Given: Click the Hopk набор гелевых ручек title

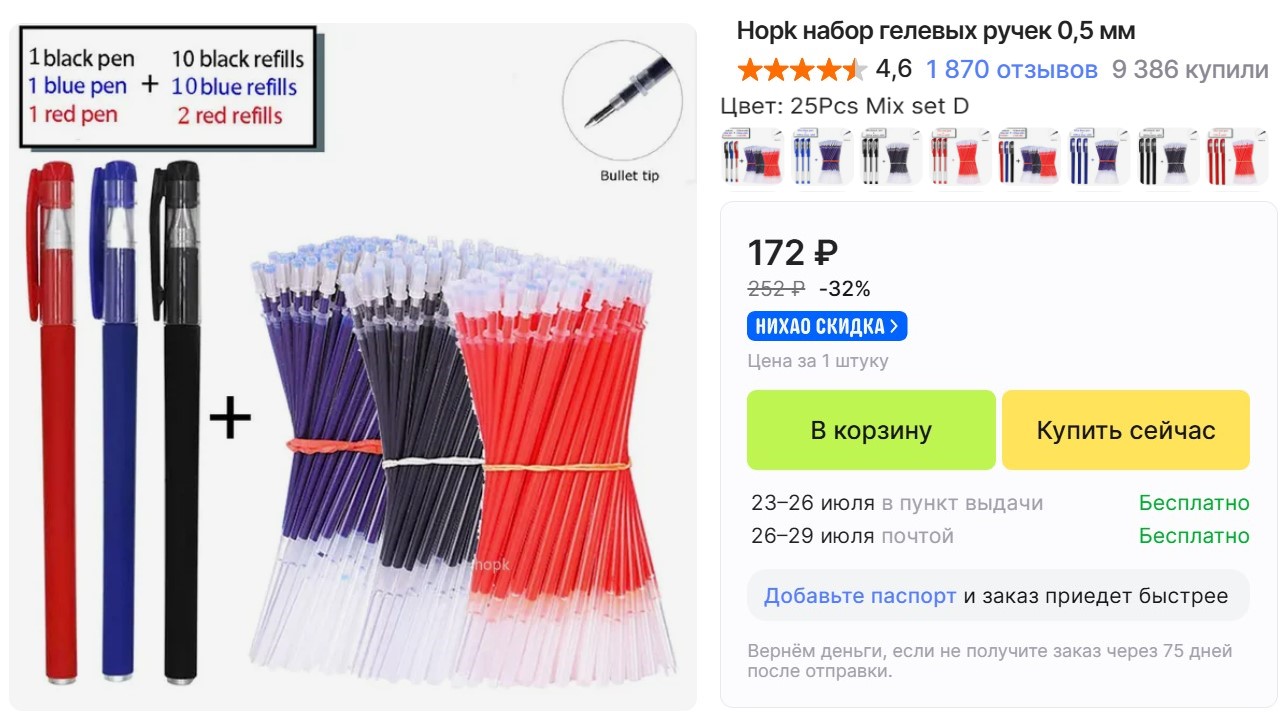Looking at the screenshot, I should (x=936, y=30).
